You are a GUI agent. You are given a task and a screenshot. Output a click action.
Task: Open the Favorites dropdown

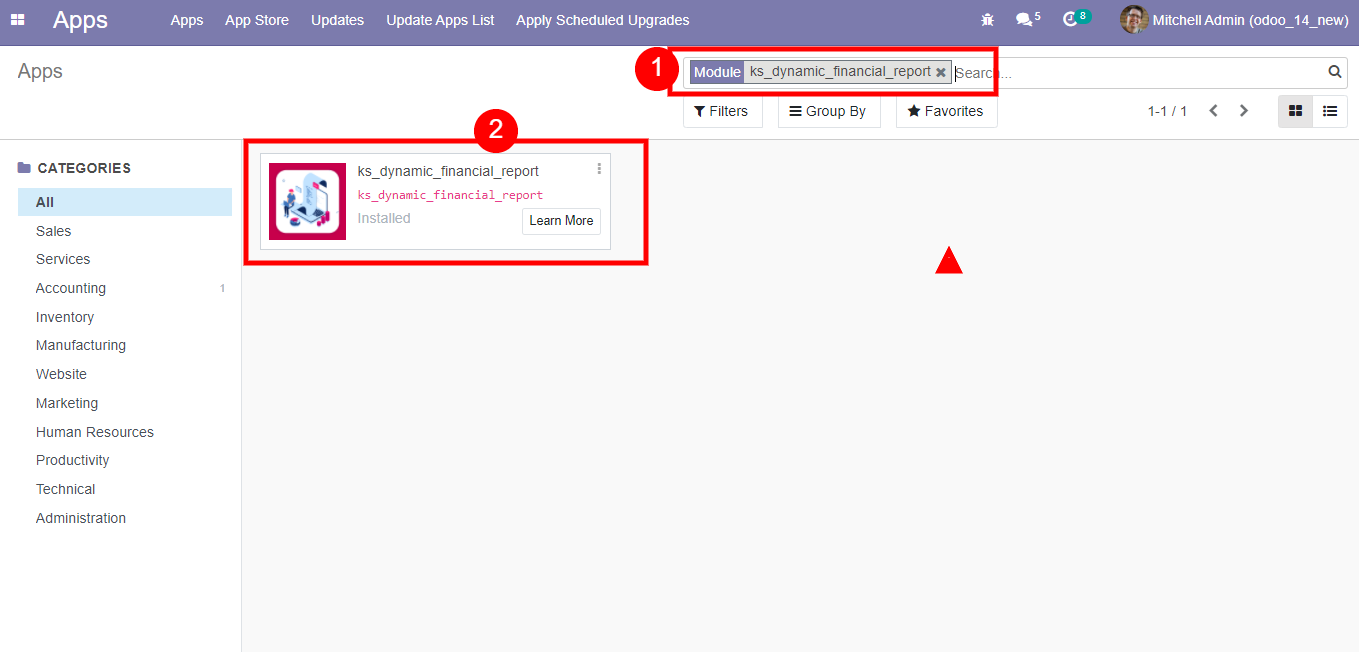[945, 111]
